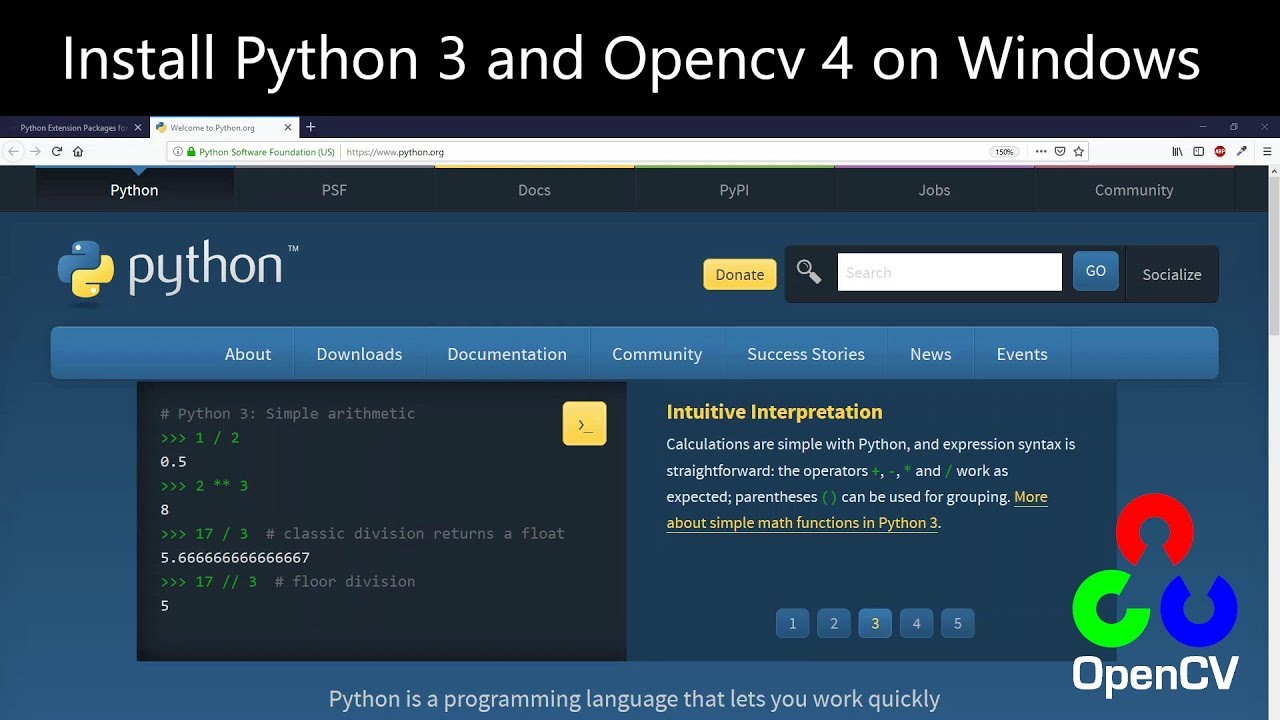1280x720 pixels.
Task: Go back using browser back arrow
Action: point(13,151)
